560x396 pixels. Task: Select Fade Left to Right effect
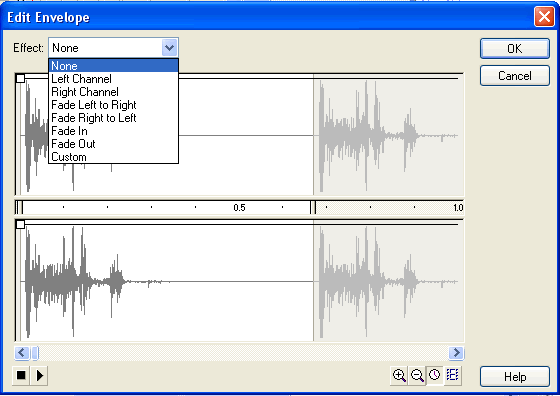click(x=113, y=105)
